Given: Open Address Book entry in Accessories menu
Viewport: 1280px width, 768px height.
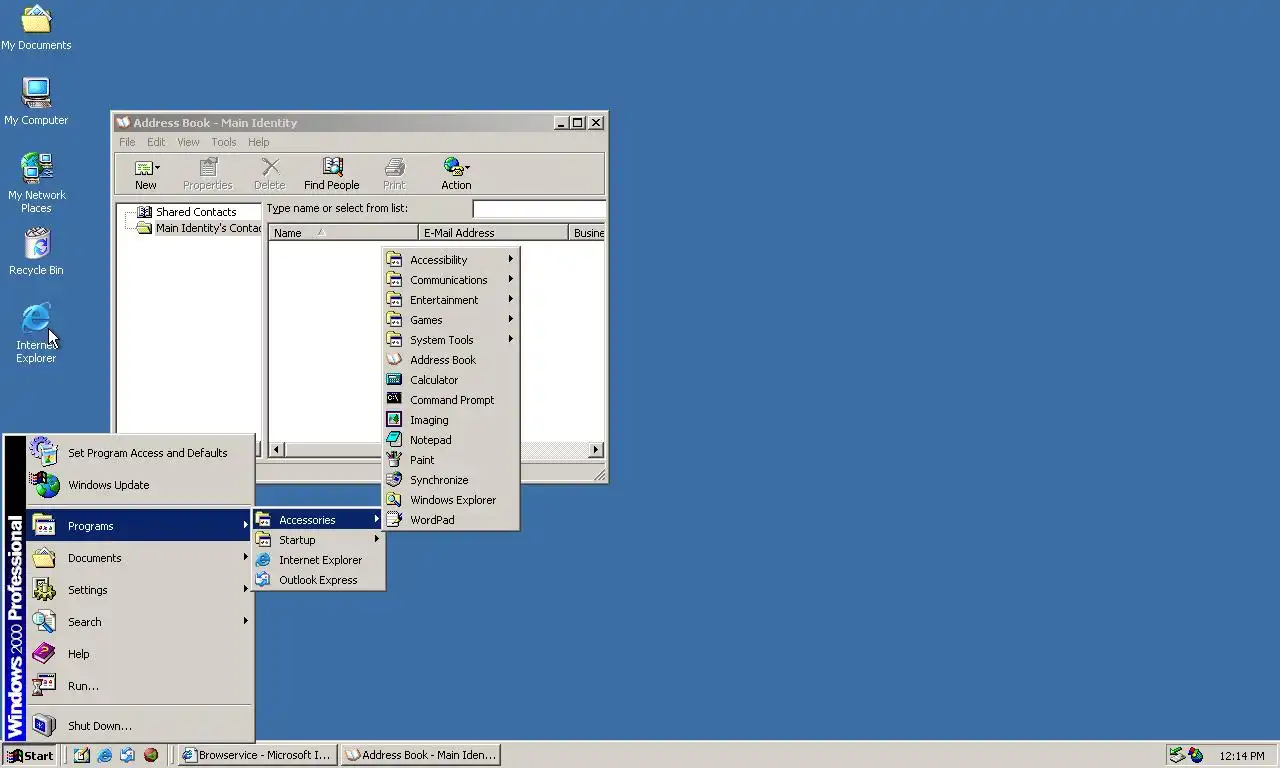Looking at the screenshot, I should point(450,360).
